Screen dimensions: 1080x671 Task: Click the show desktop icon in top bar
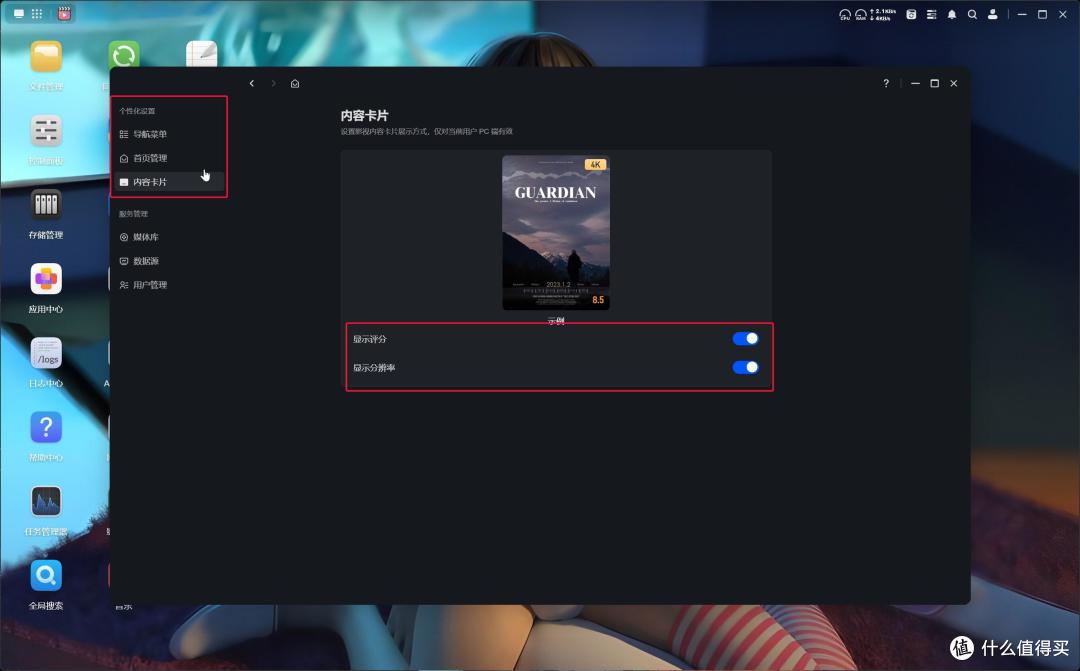(x=19, y=14)
